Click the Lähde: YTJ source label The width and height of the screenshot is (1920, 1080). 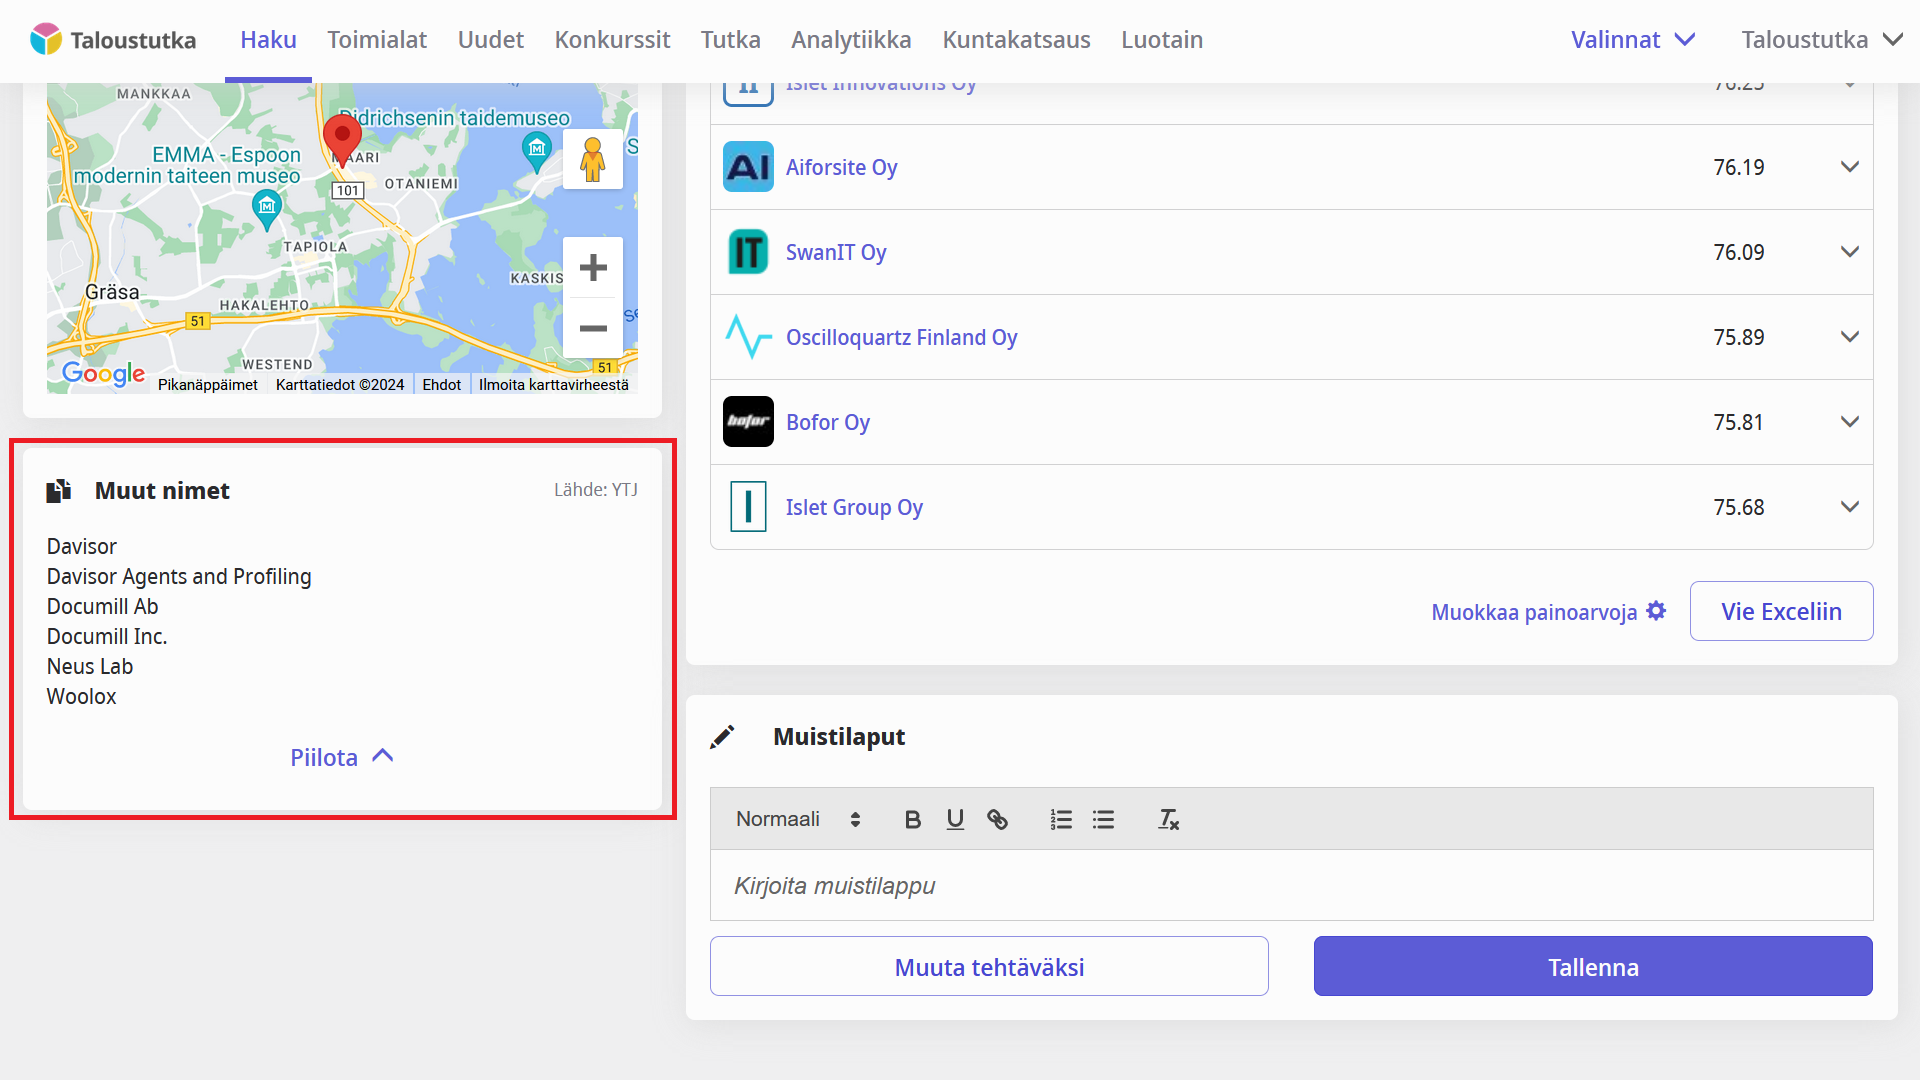coord(596,490)
